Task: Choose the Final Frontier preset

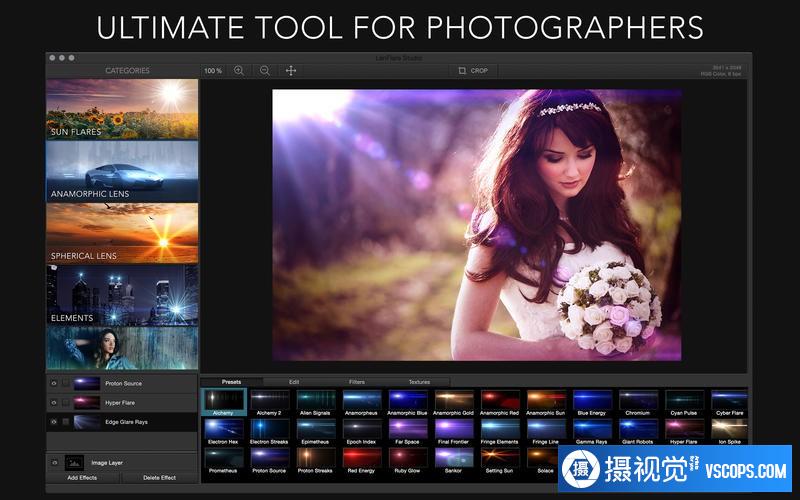Action: (x=454, y=432)
